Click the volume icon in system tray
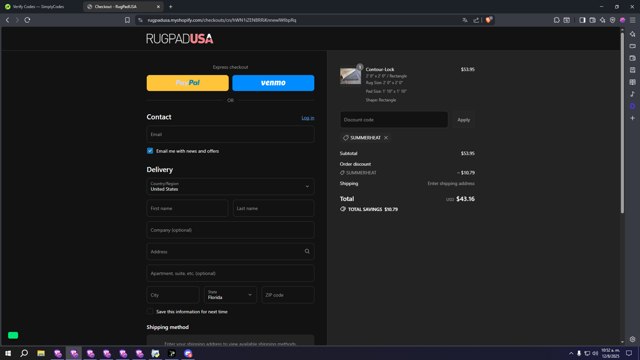Image resolution: width=640 pixels, height=360 pixels. point(595,353)
